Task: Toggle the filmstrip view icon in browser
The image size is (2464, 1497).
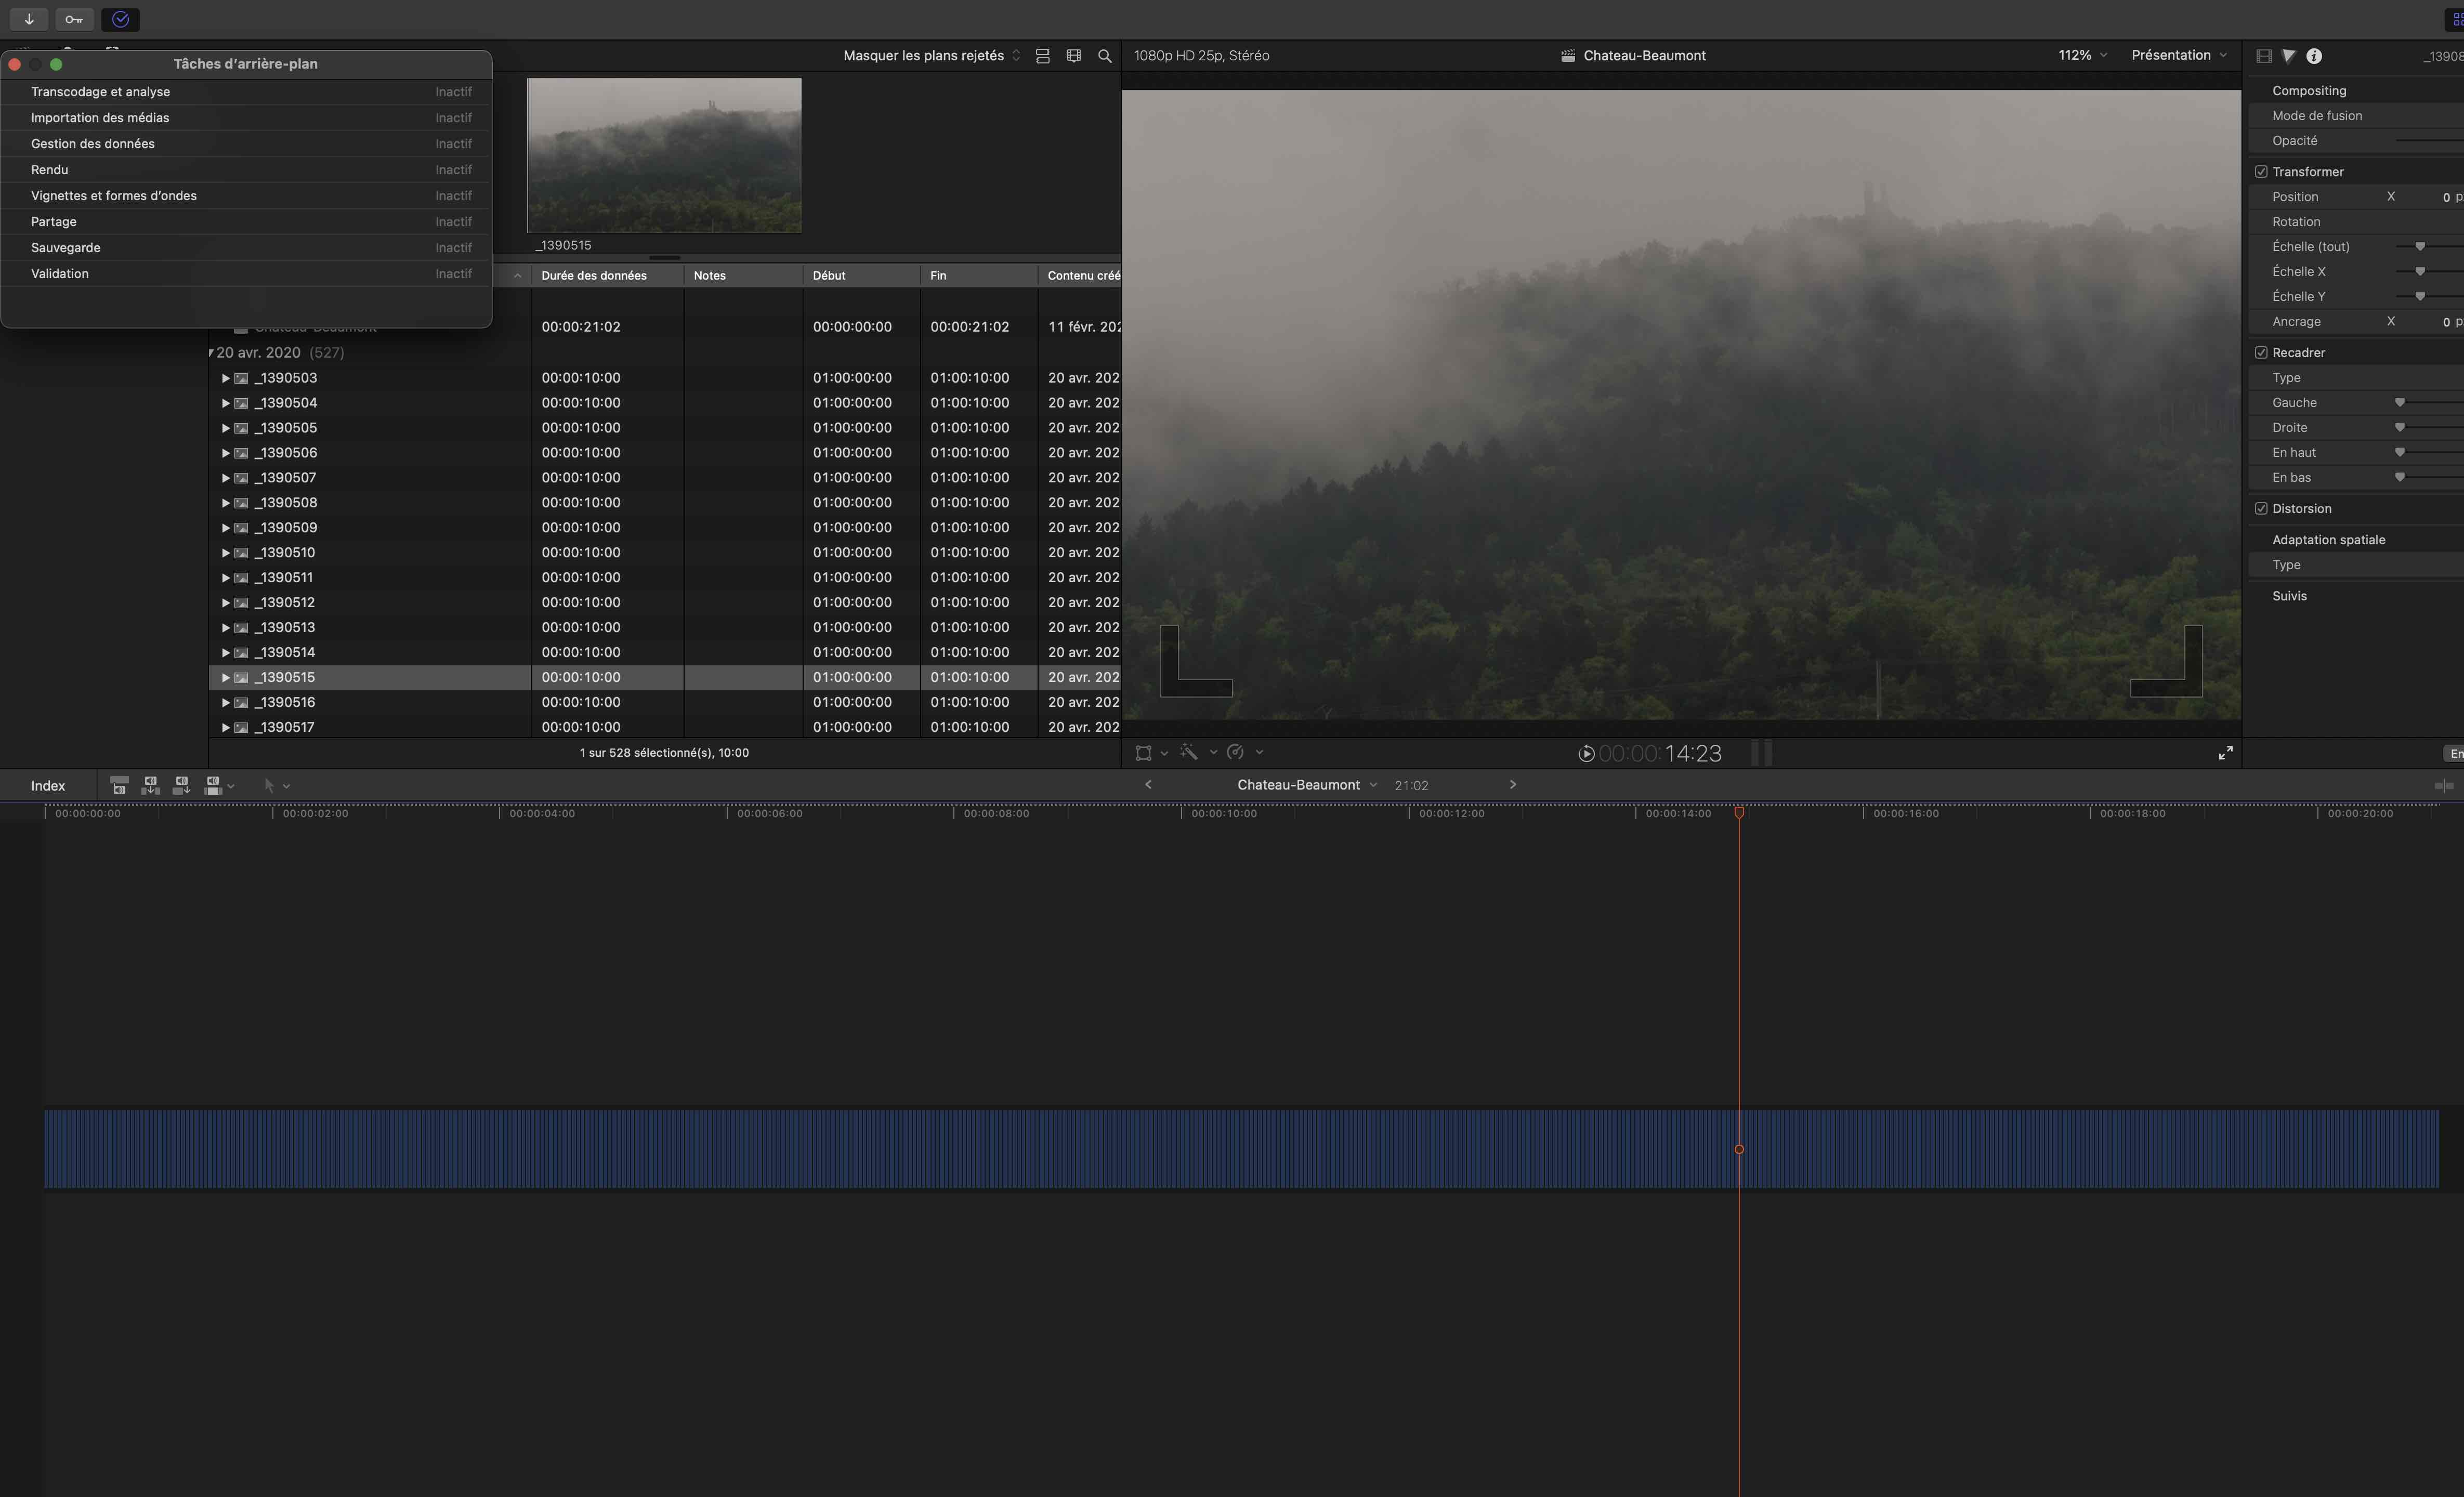Action: (1074, 56)
